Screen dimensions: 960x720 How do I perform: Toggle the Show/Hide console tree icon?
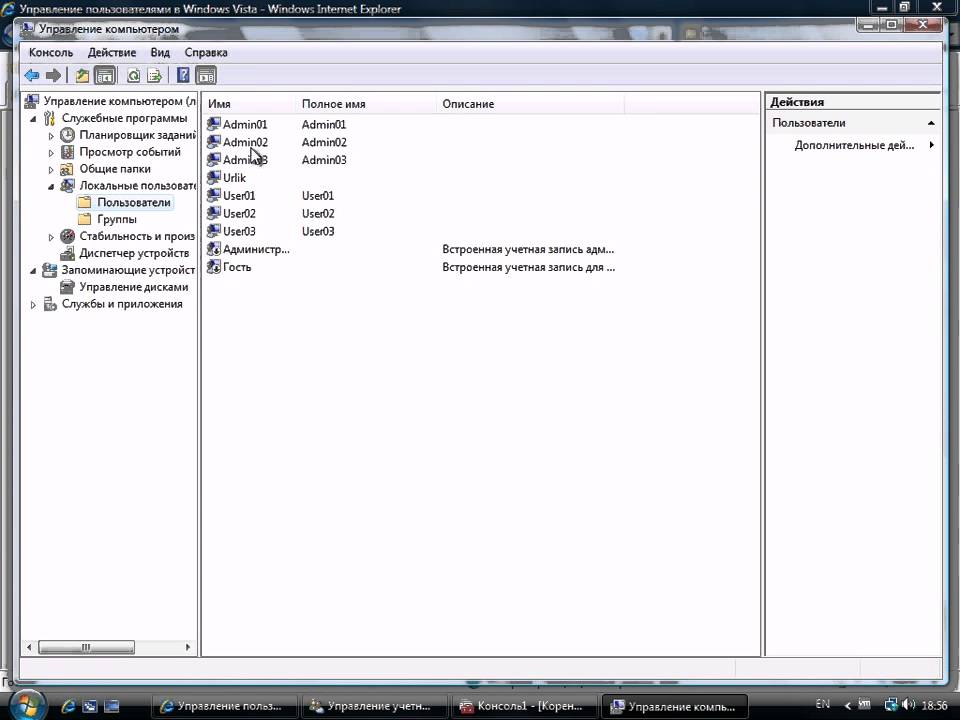pos(105,75)
